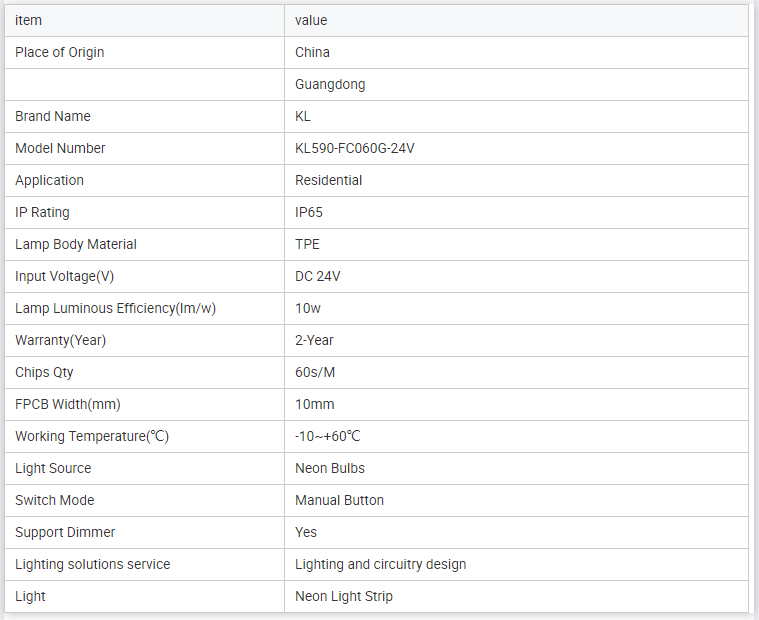Click the "10mm" FPCB width value

315,404
